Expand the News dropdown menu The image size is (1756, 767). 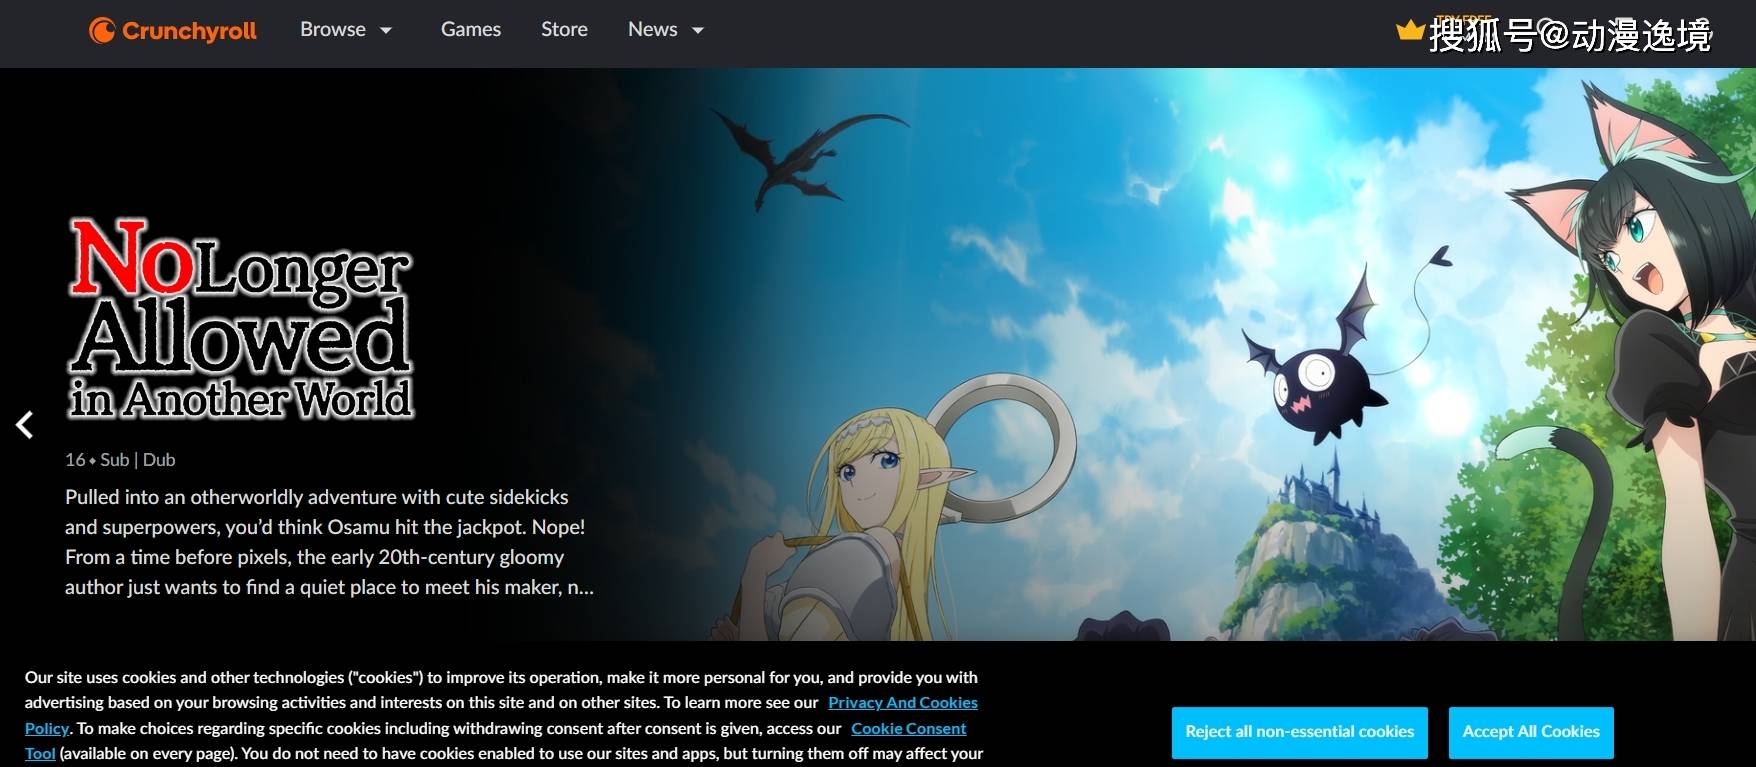coord(666,30)
